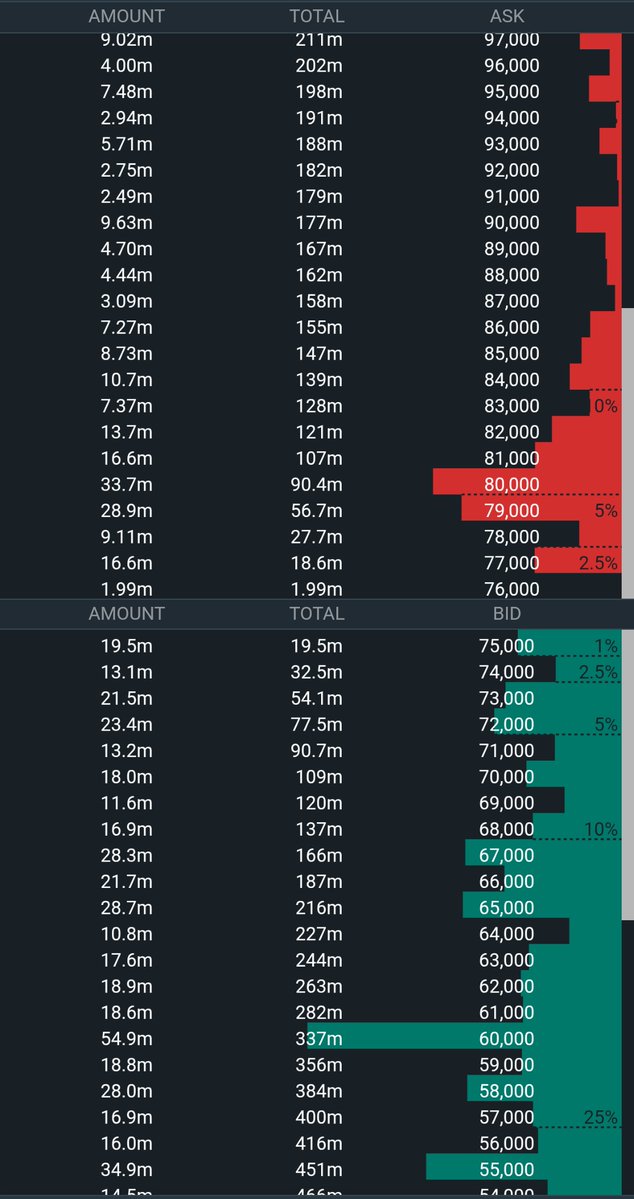
Task: Click the 198m ask total
Action: click(319, 92)
